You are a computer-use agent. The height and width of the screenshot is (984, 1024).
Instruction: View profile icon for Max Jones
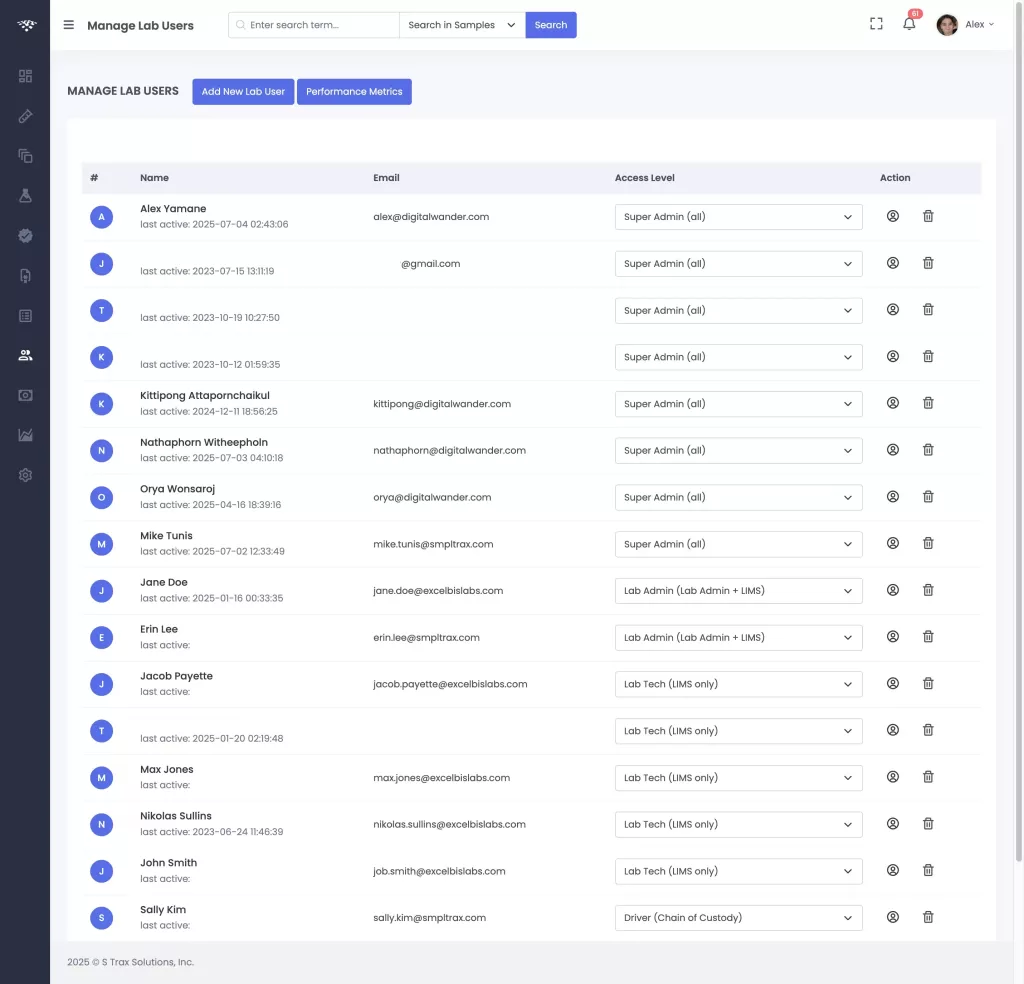coord(892,777)
